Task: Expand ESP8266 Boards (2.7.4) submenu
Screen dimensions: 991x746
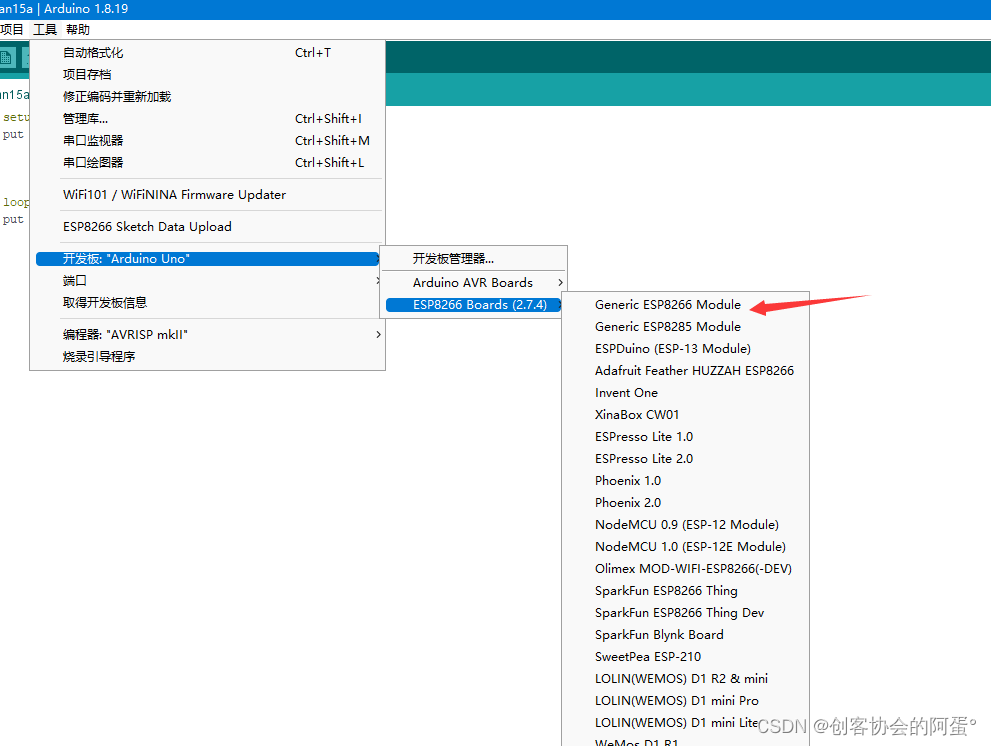Action: pos(473,305)
